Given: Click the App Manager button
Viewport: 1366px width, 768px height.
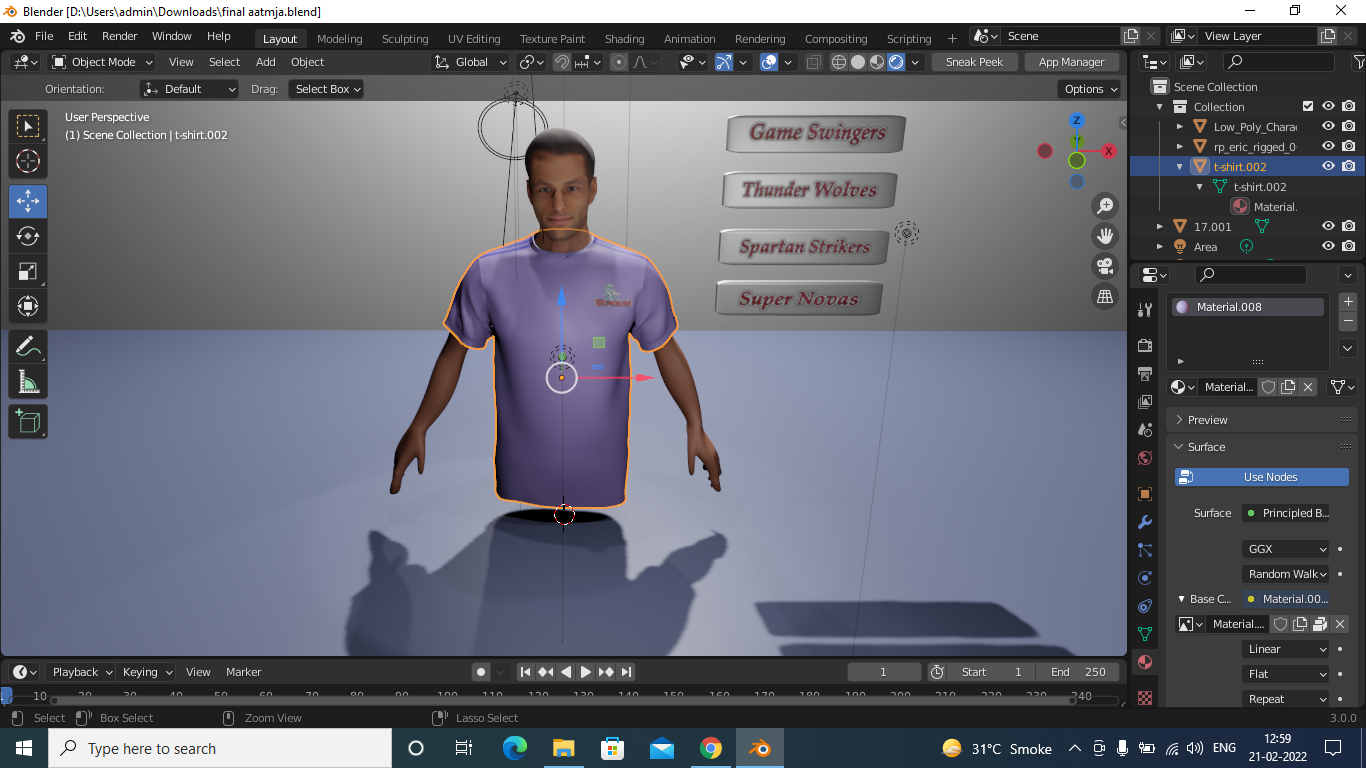Looking at the screenshot, I should (x=1071, y=62).
